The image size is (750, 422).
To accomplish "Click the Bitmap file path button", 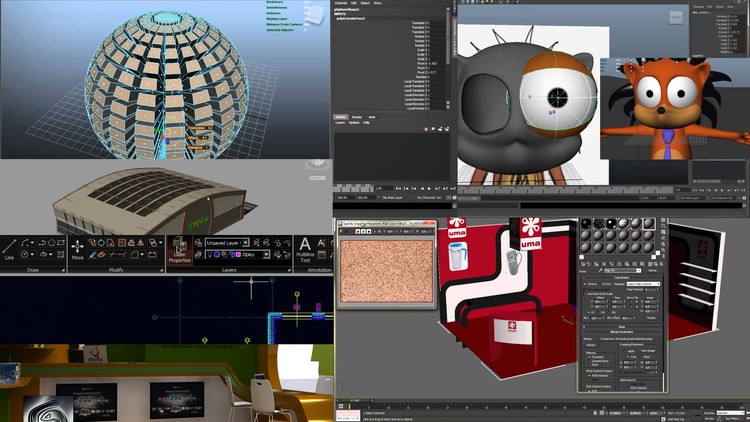I will (x=627, y=339).
